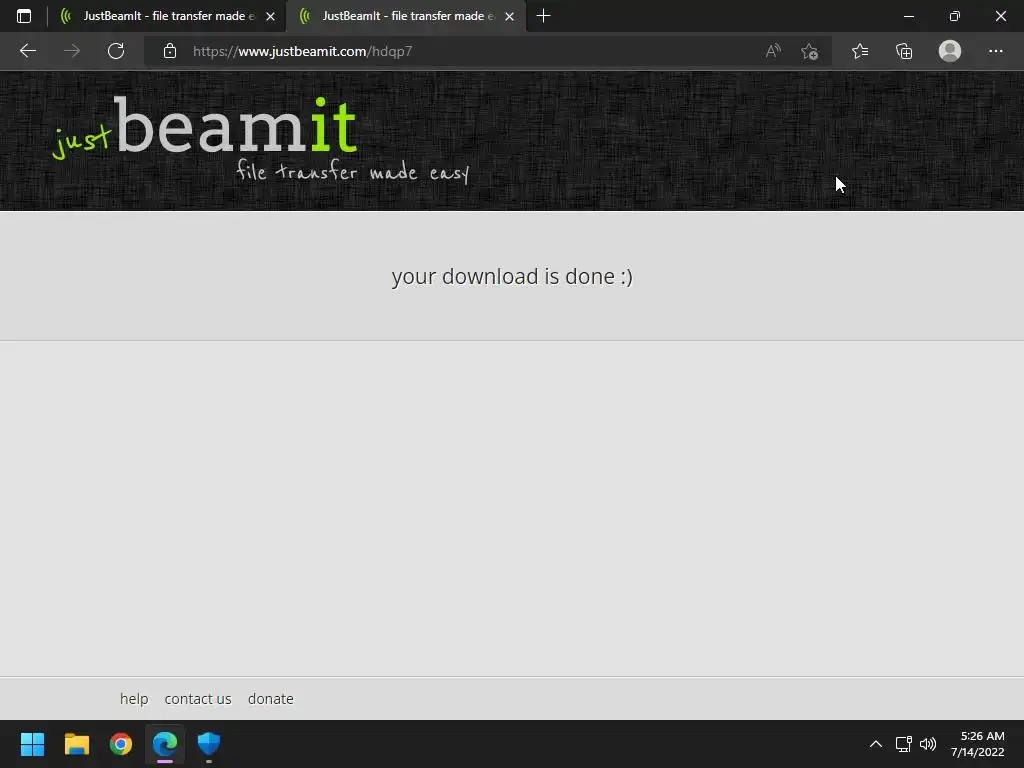
Task: Click Microsoft Edge taskbar icon
Action: pyautogui.click(x=165, y=744)
